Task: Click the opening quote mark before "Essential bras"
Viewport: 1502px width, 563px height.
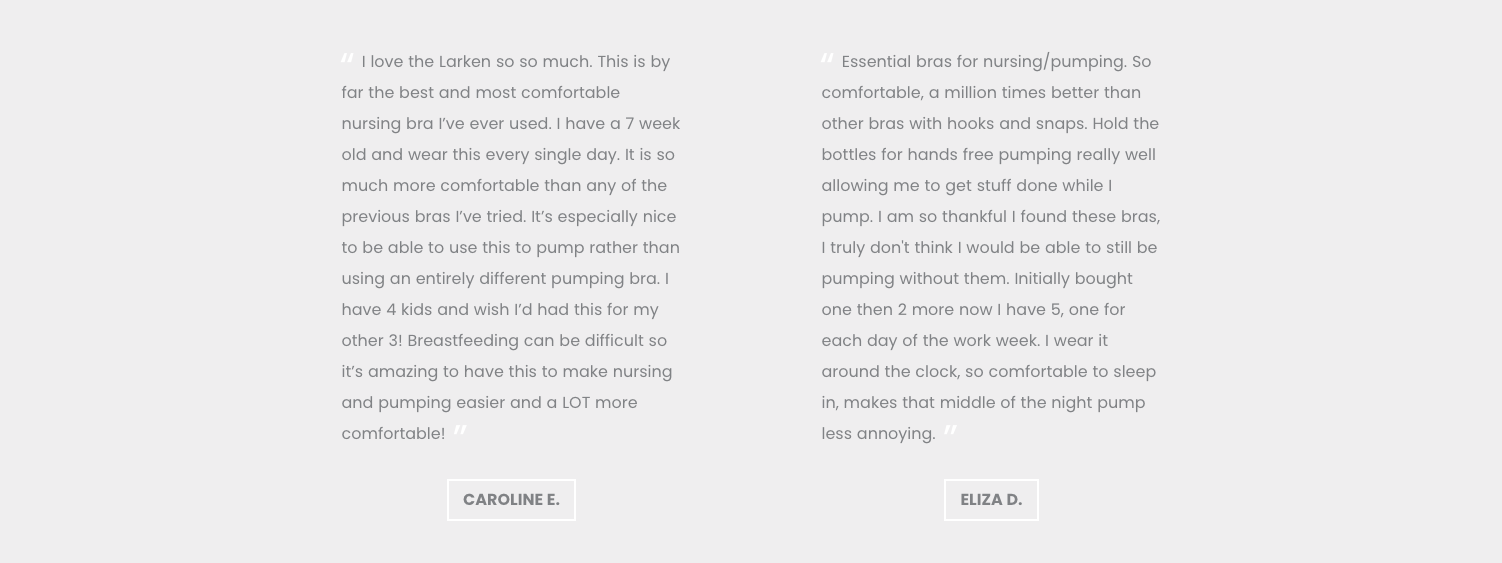Action: click(x=828, y=59)
